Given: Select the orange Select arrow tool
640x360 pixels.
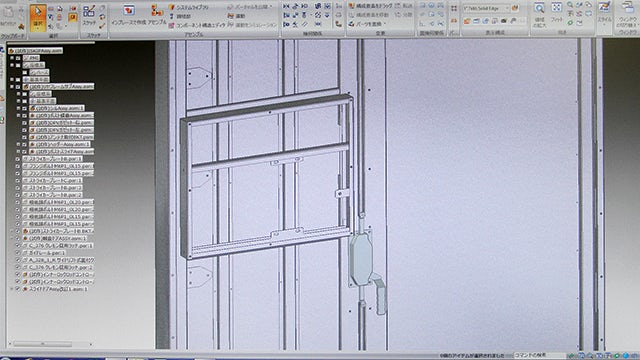Looking at the screenshot, I should pos(38,17).
